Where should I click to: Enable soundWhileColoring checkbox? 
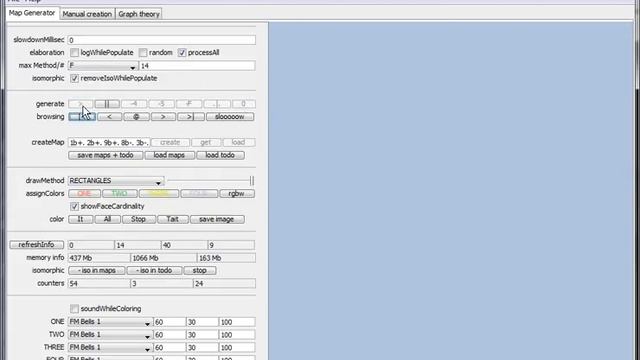[74, 309]
